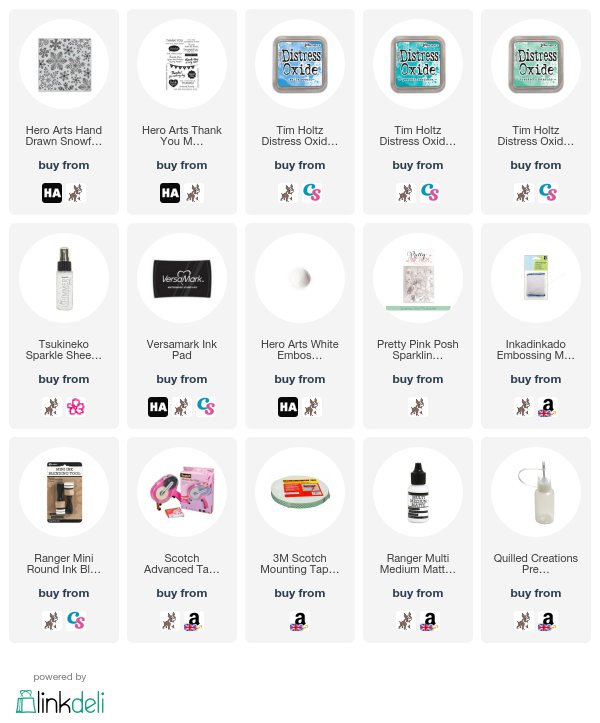Viewport: 600px width, 723px height.
Task: Click dog store icon under Pretty Pink Posh Sparkling
Action: 418,407
